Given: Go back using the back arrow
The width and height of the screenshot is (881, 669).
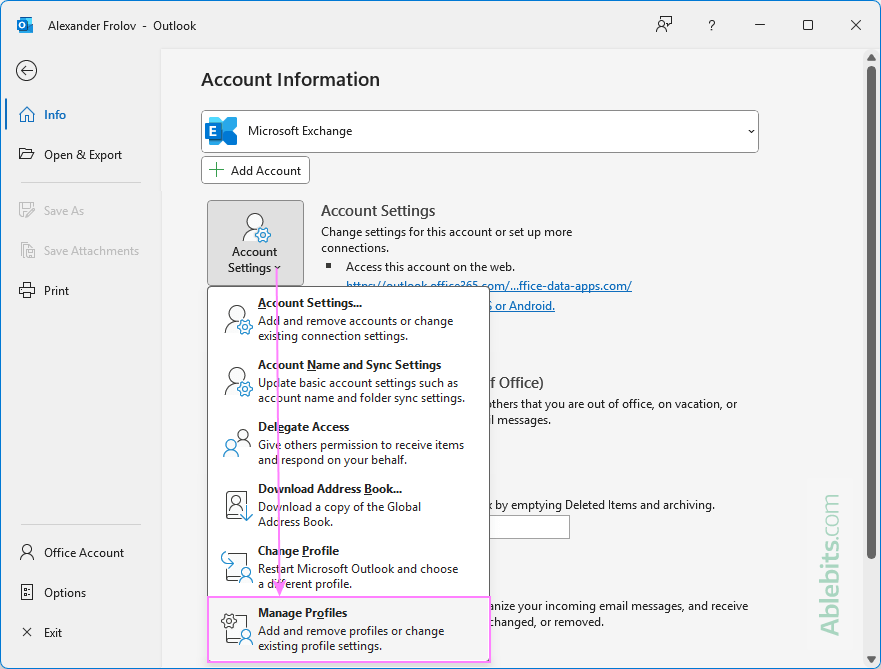Looking at the screenshot, I should click(26, 71).
